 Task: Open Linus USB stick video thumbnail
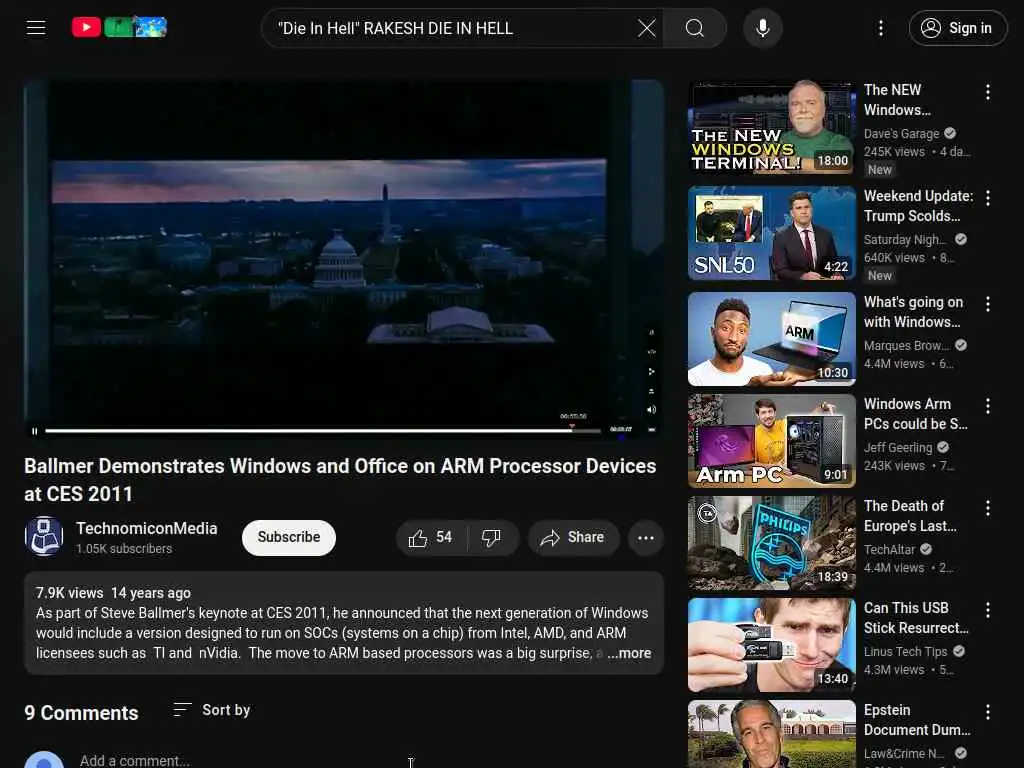point(772,645)
